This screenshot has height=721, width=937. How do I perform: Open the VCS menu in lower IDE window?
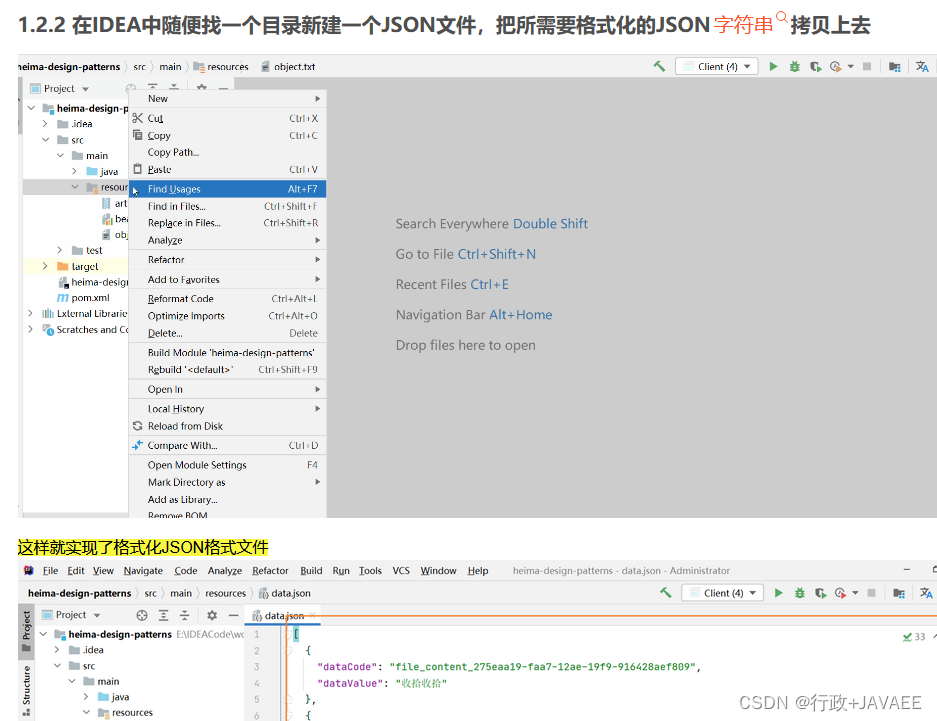[x=401, y=570]
